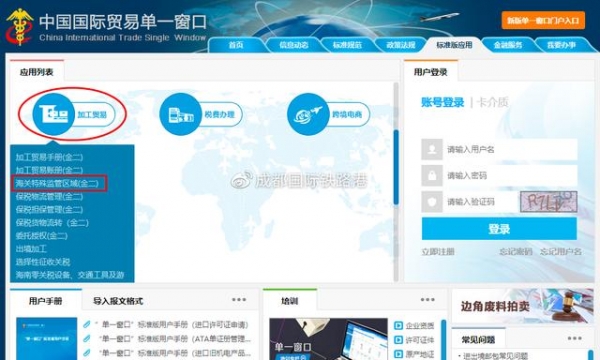Select the 应用列表 tab
Screen dimensions: 600x360
pyautogui.click(x=37, y=72)
